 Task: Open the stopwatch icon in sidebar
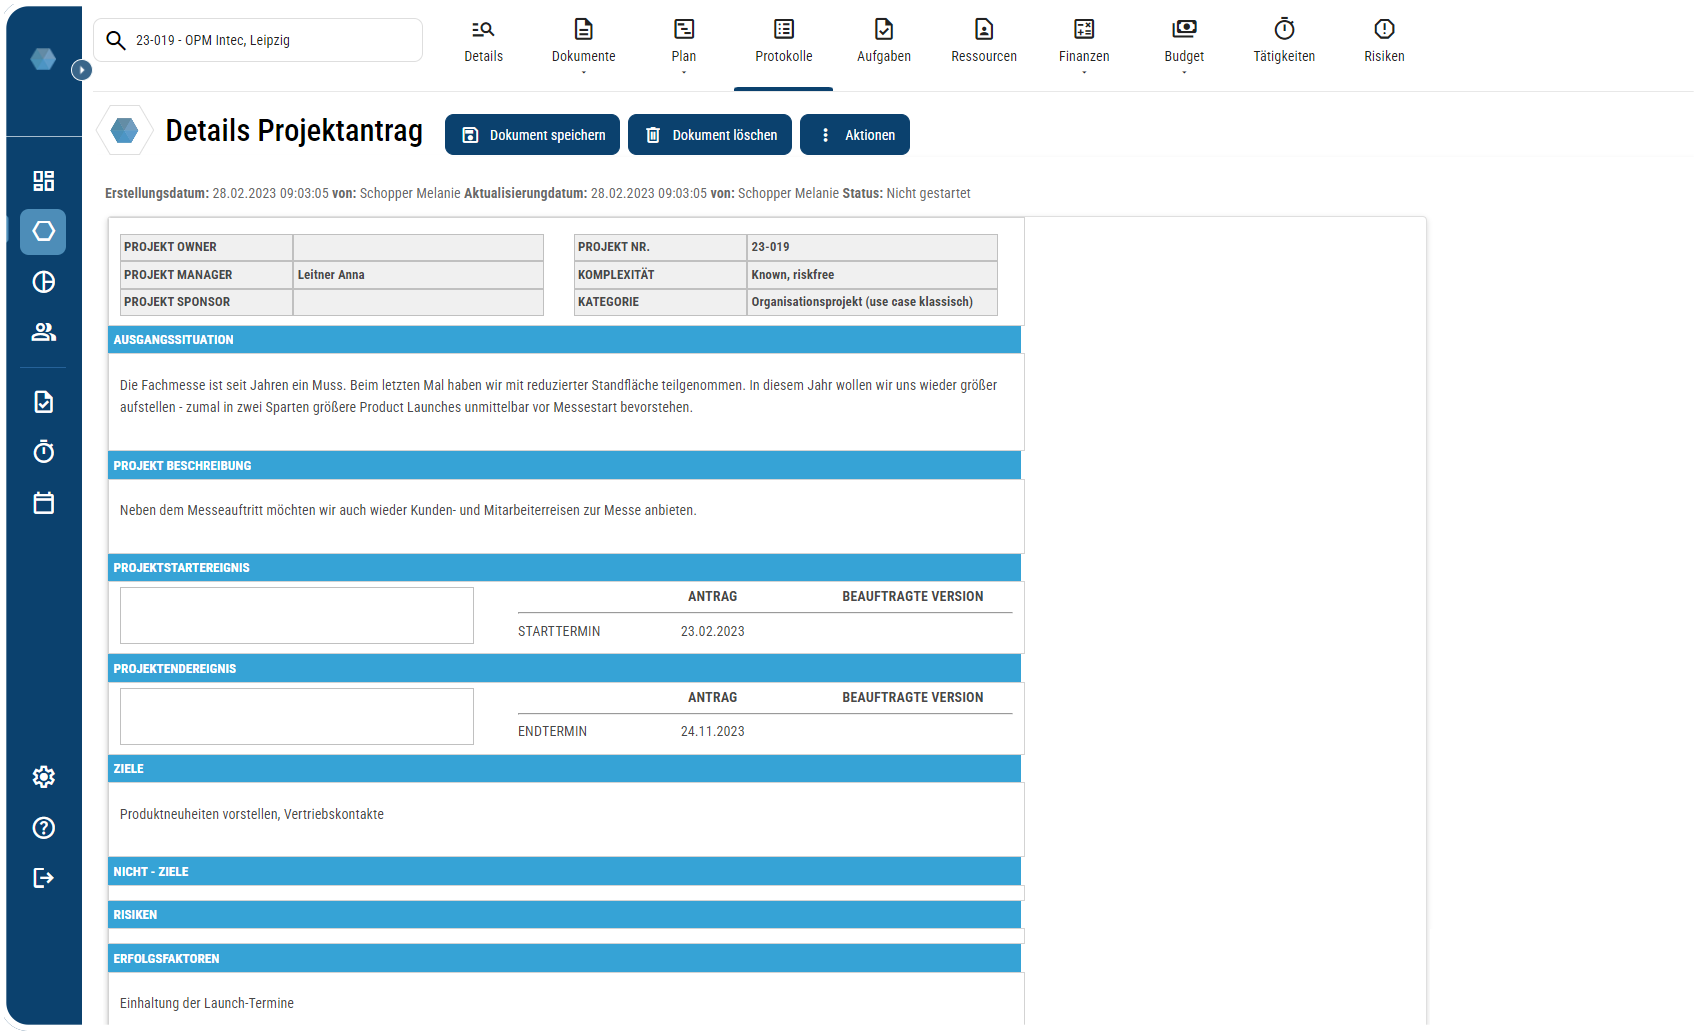point(43,452)
